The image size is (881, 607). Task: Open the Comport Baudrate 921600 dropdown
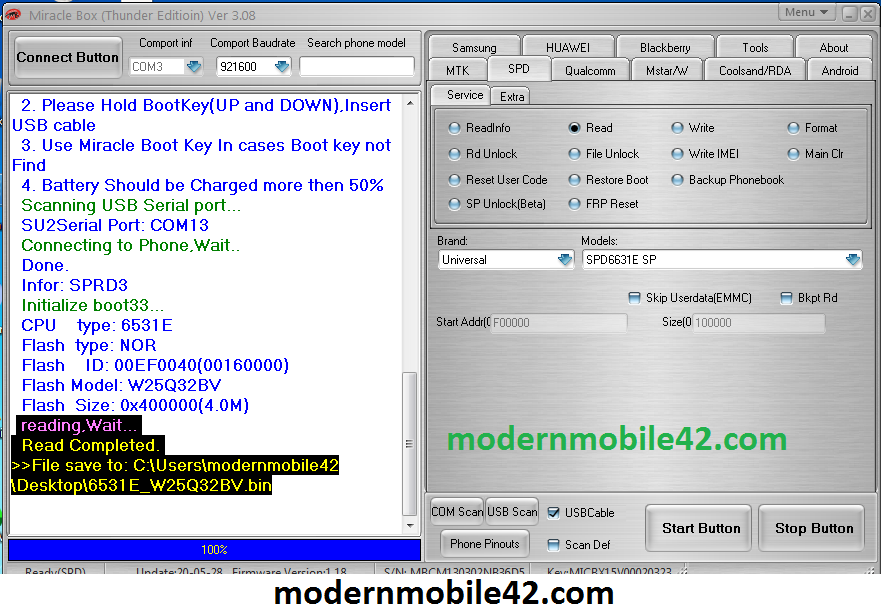coord(281,67)
